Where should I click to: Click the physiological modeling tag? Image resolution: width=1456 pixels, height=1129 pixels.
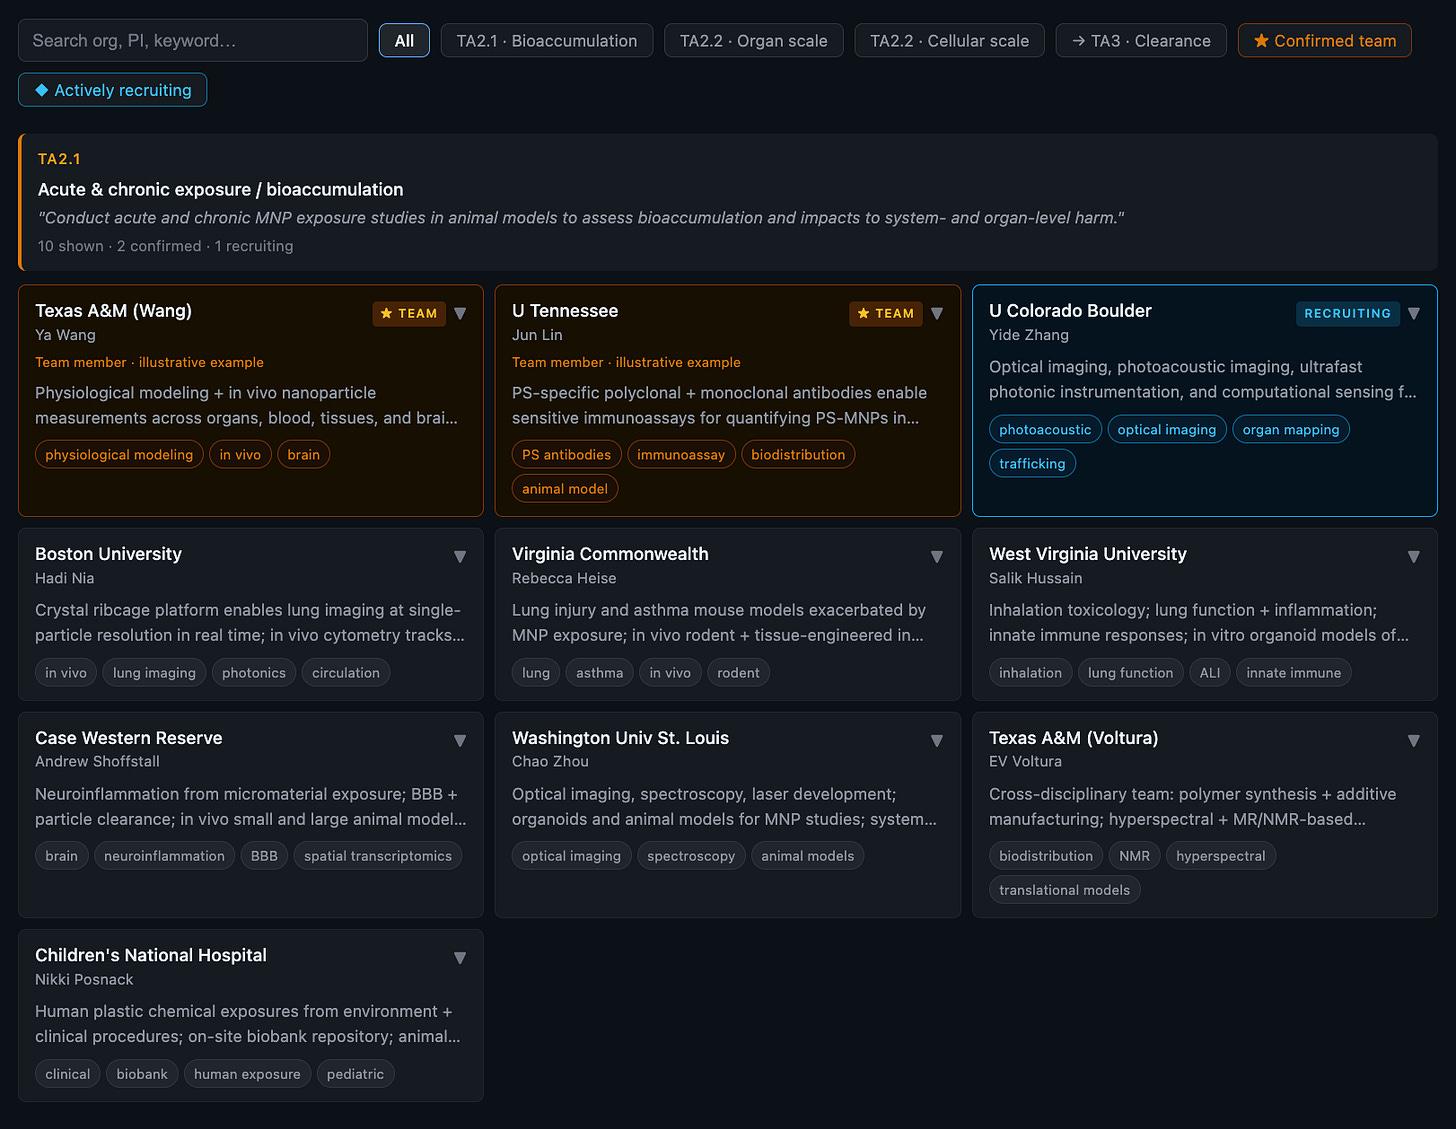click(x=119, y=455)
